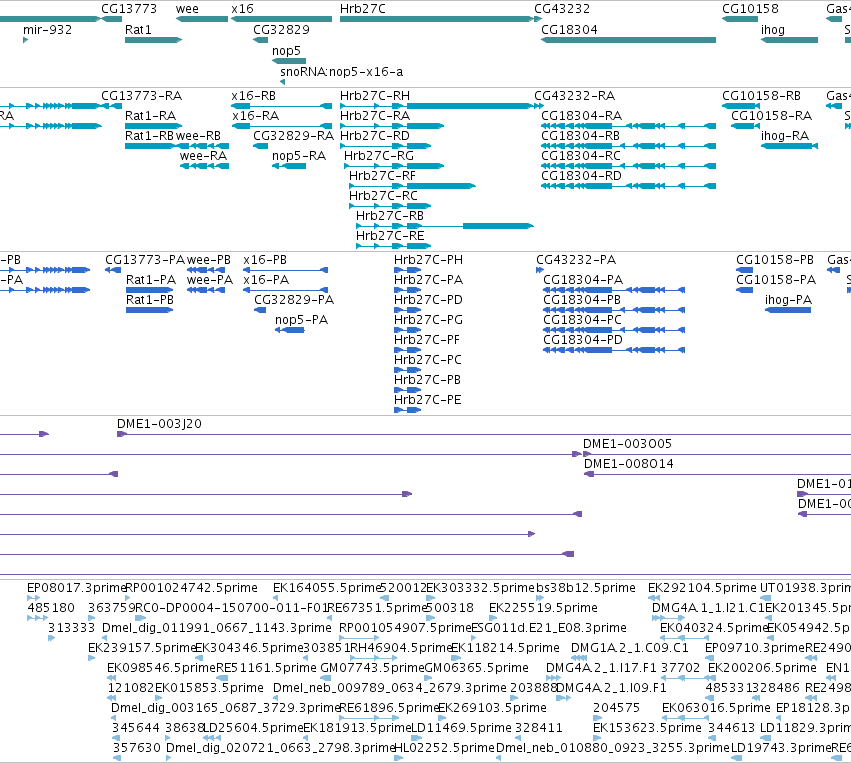Select the EK063016.5prime EST glyph
The width and height of the screenshot is (851, 763).
686,718
